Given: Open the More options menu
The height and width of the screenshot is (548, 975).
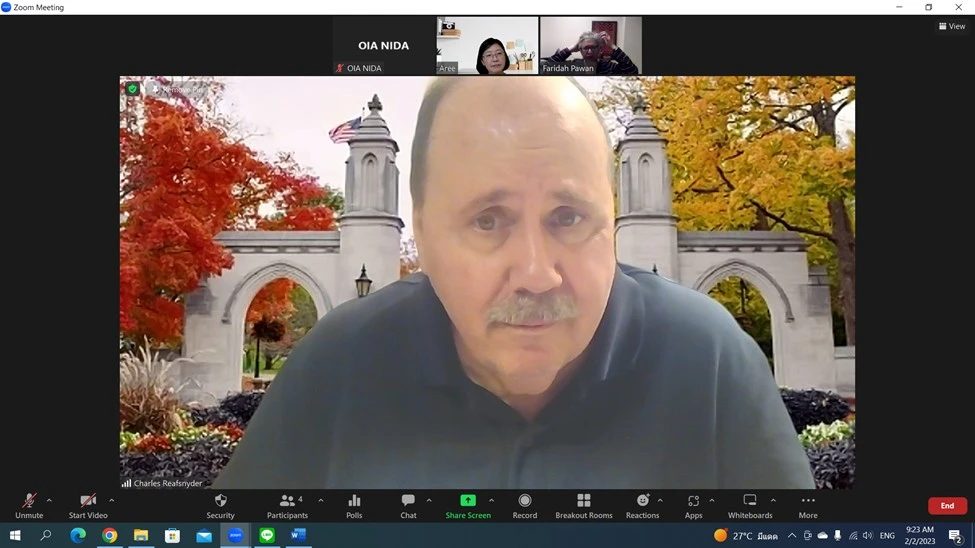Looking at the screenshot, I should [x=808, y=505].
